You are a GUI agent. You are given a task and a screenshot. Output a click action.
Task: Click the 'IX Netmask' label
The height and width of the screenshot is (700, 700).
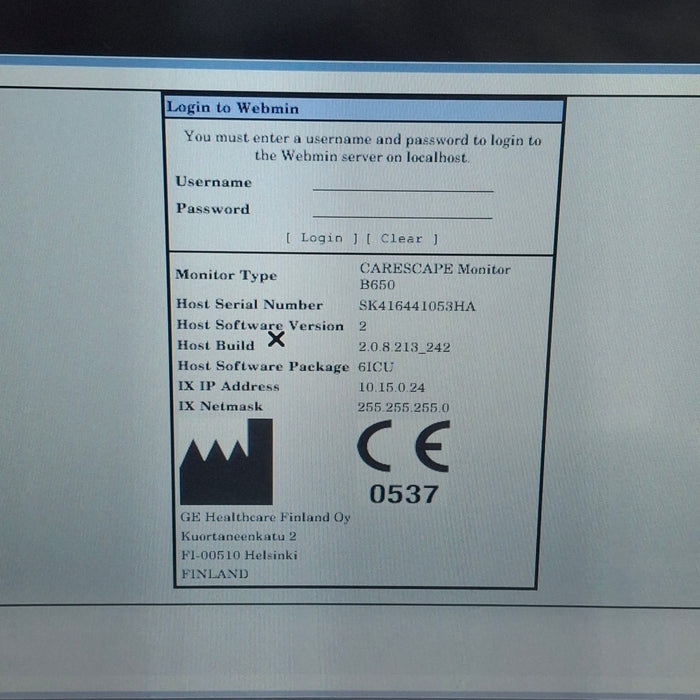(x=221, y=406)
